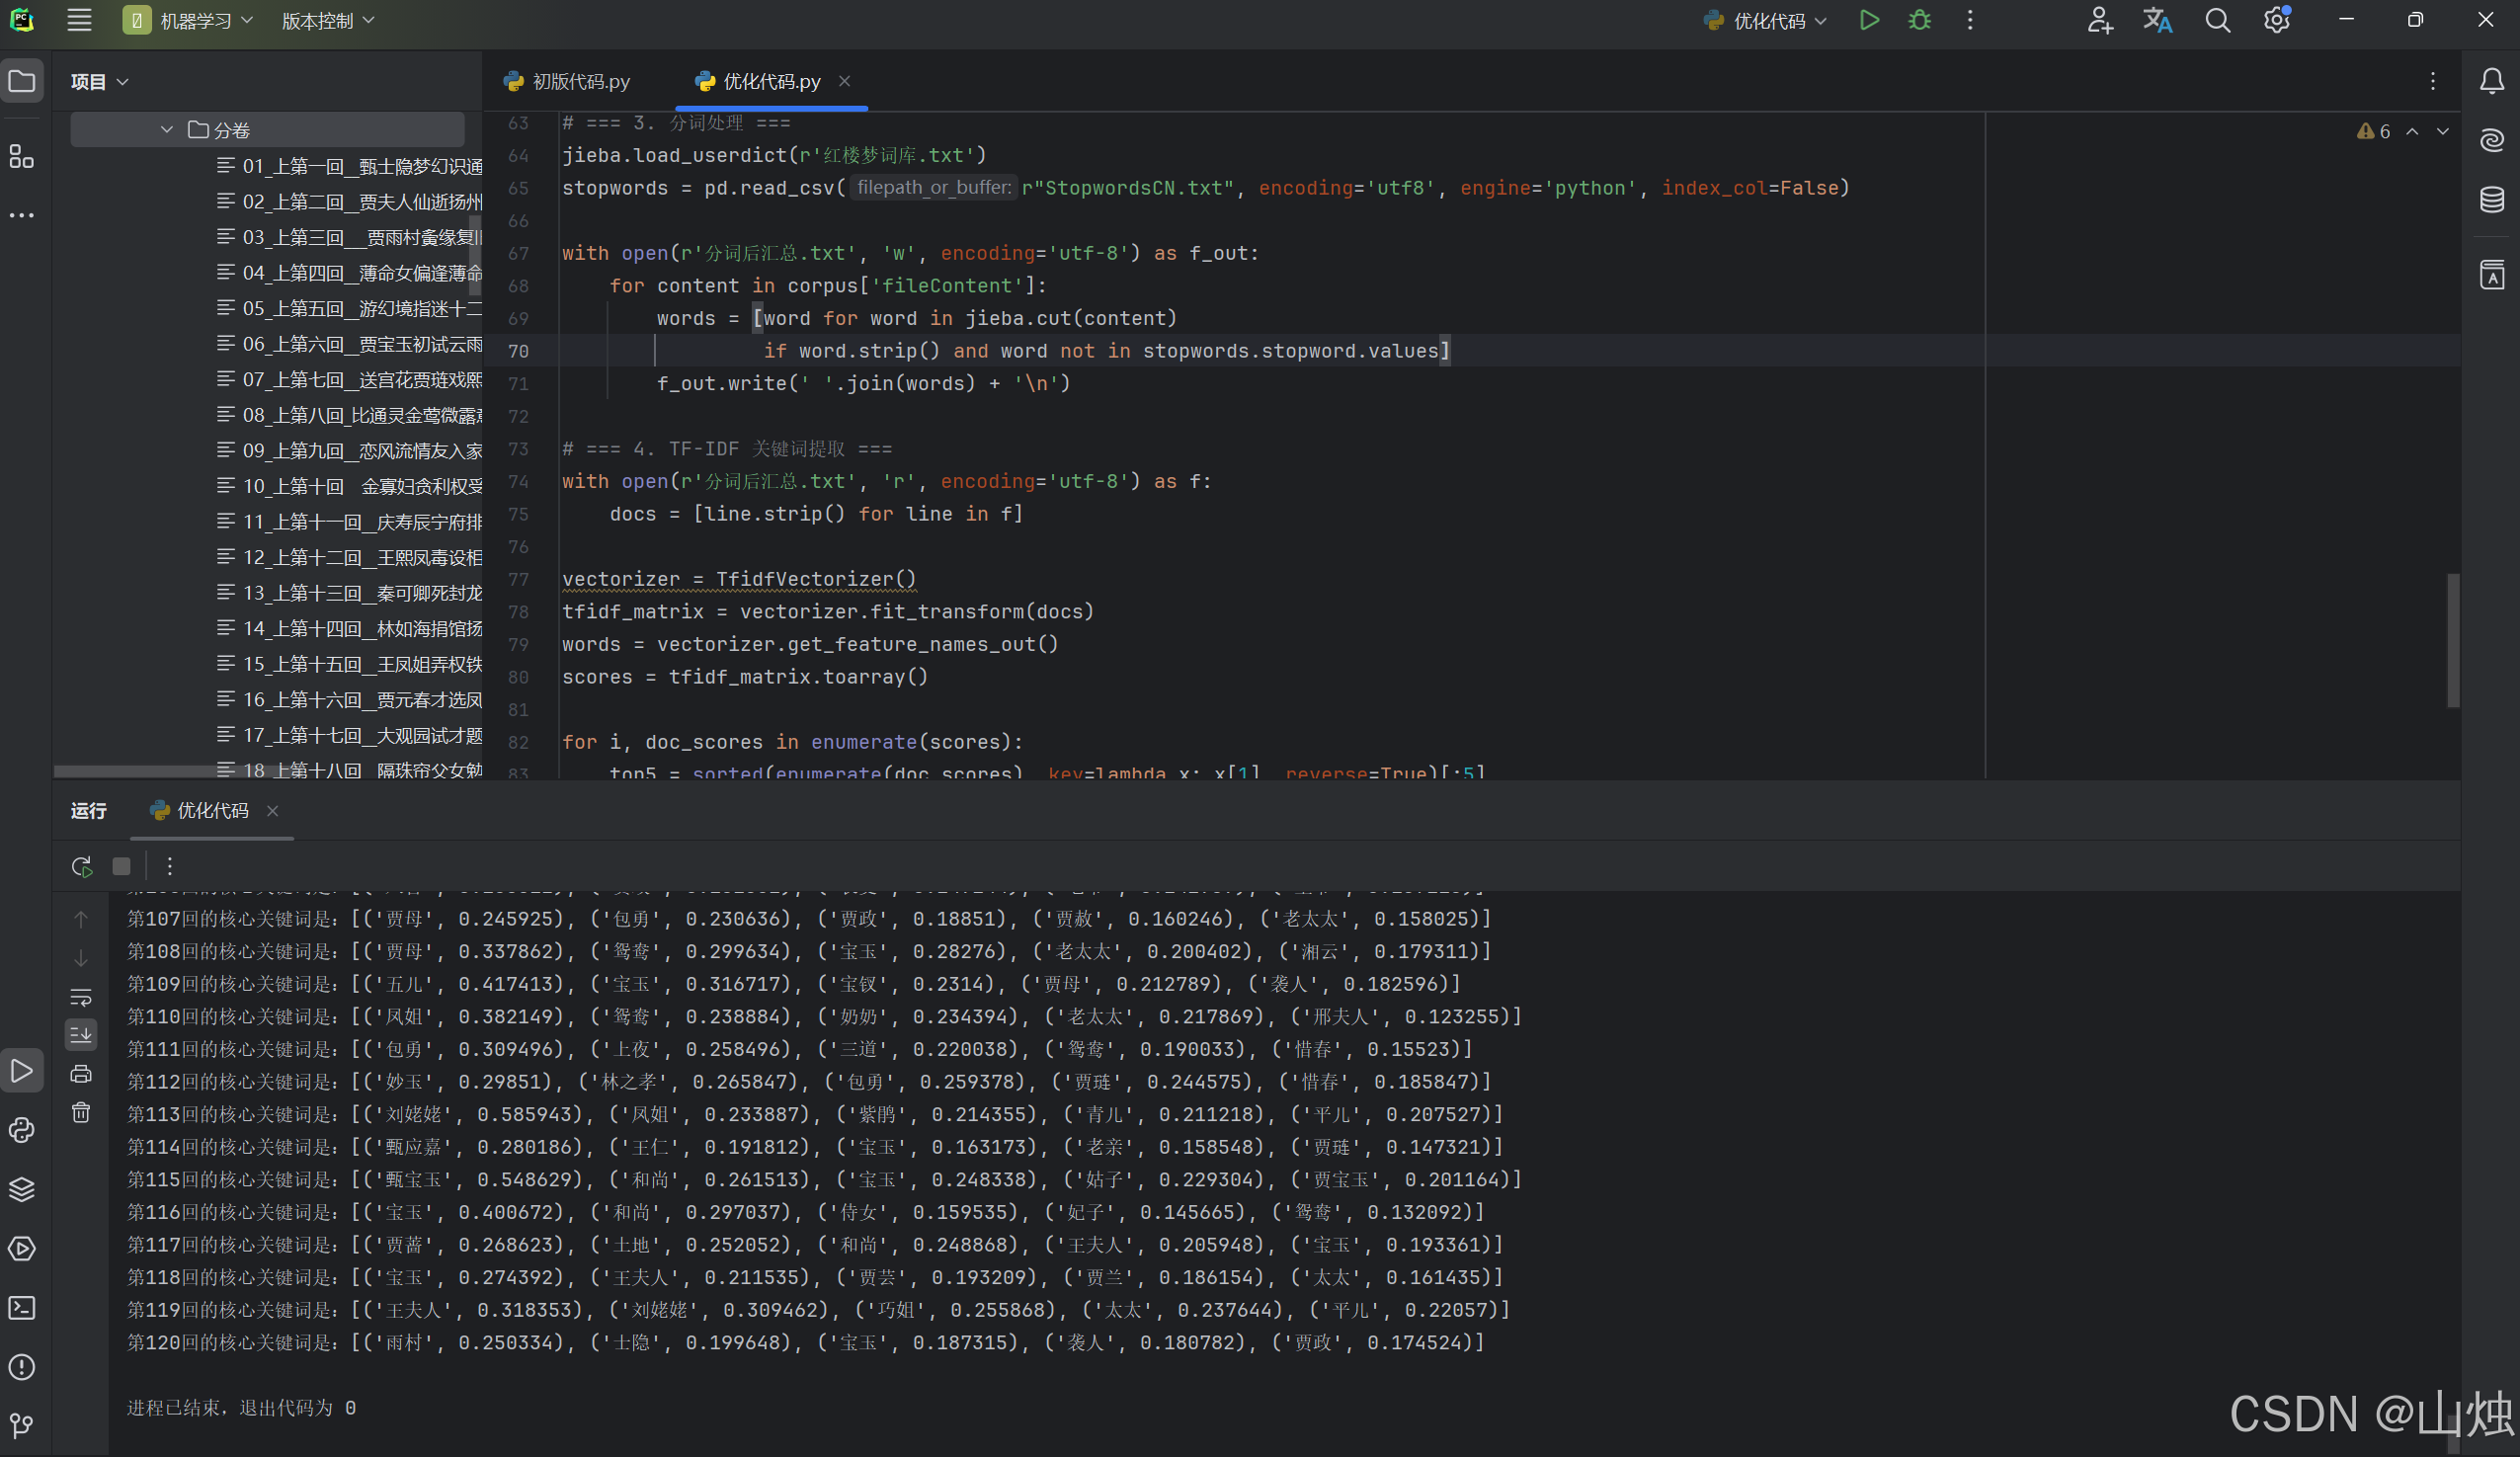Open Code With Me add-user icon

point(2100,20)
